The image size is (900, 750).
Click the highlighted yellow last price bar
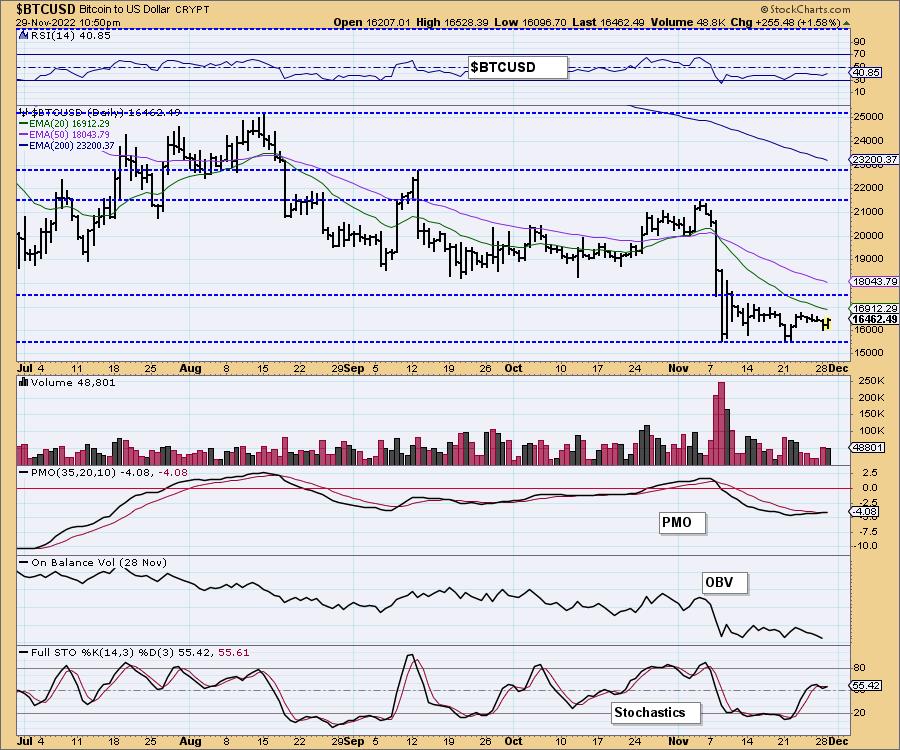pos(827,322)
